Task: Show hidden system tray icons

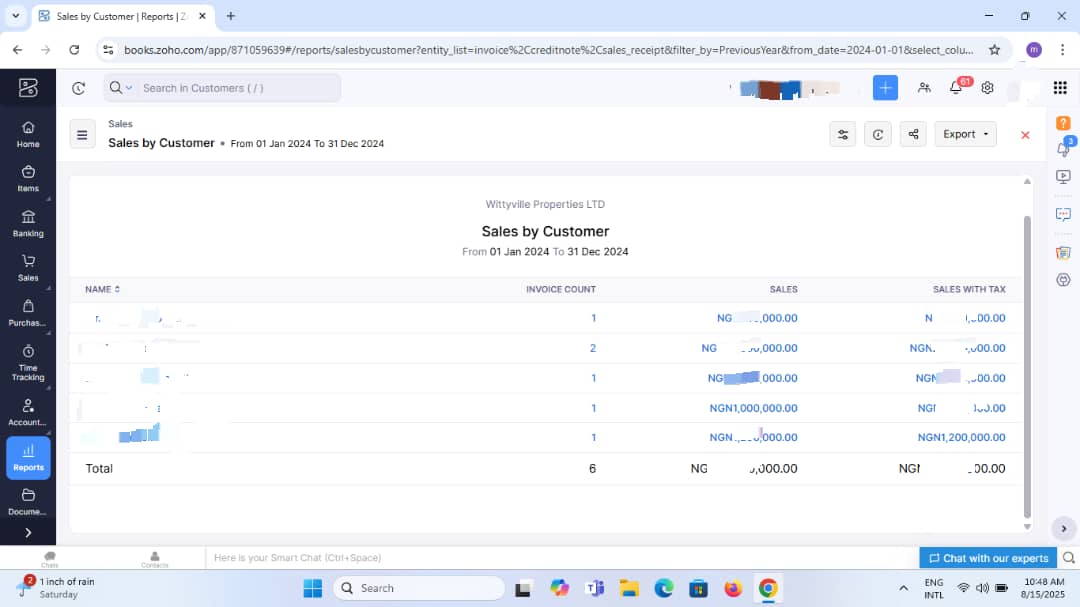Action: 904,588
